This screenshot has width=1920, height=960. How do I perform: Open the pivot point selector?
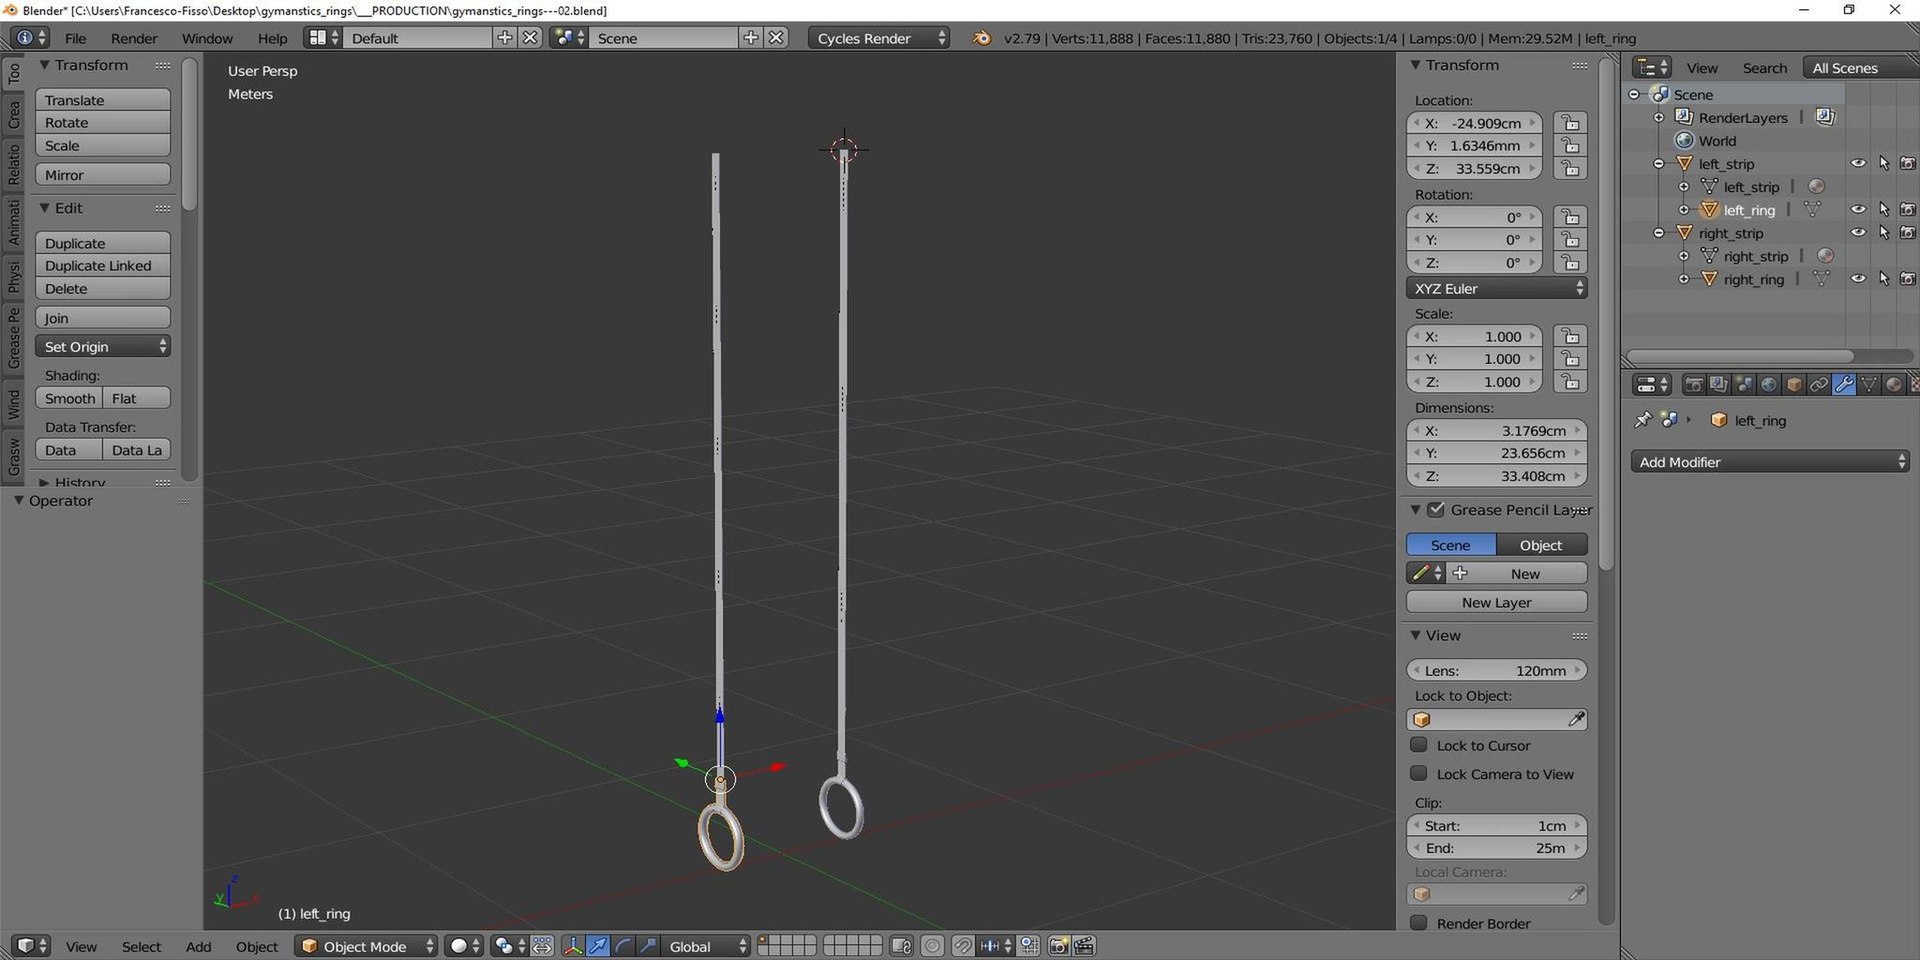click(509, 946)
